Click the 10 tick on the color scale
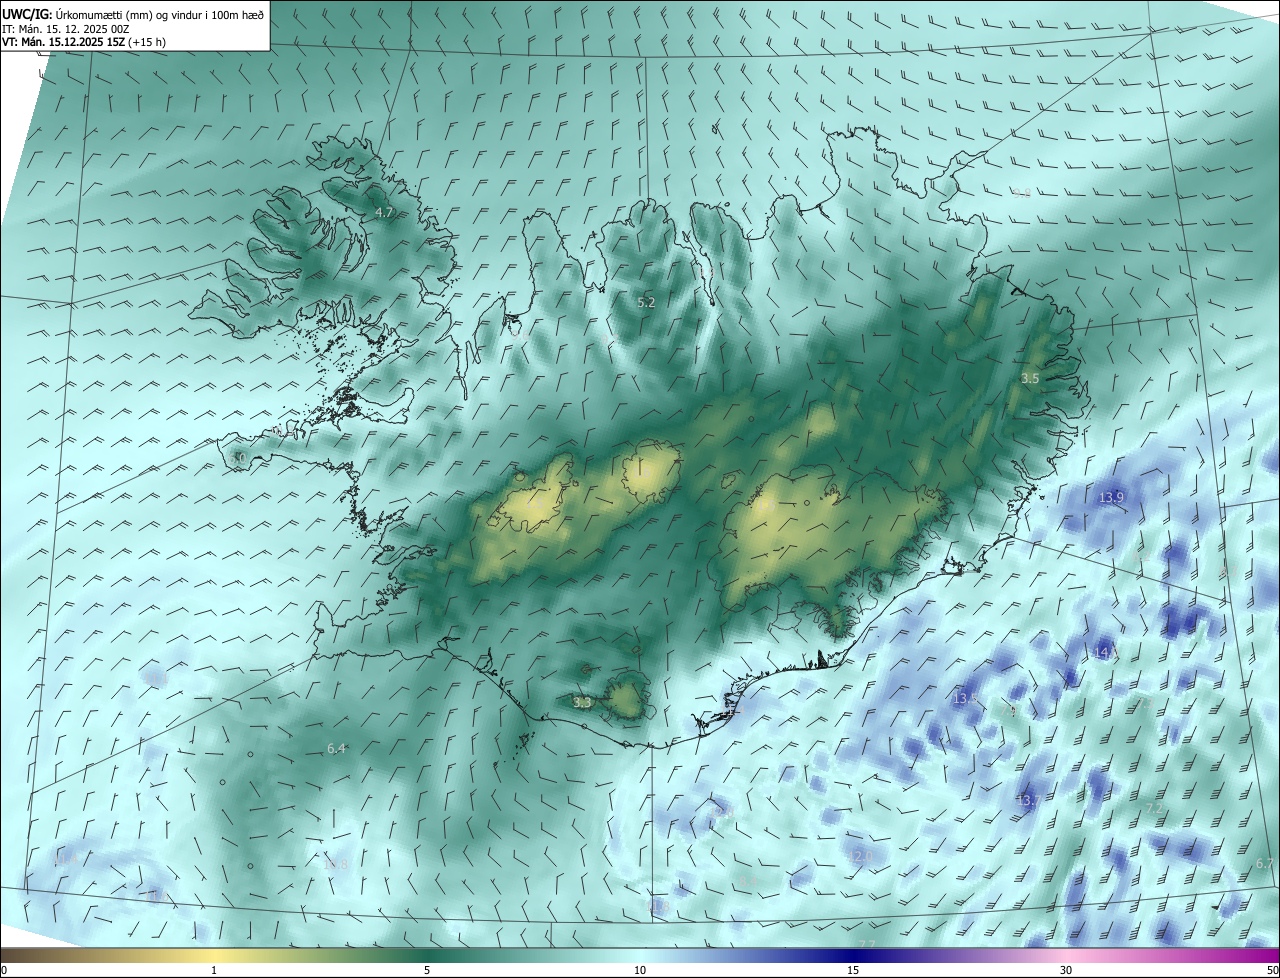 (640, 971)
